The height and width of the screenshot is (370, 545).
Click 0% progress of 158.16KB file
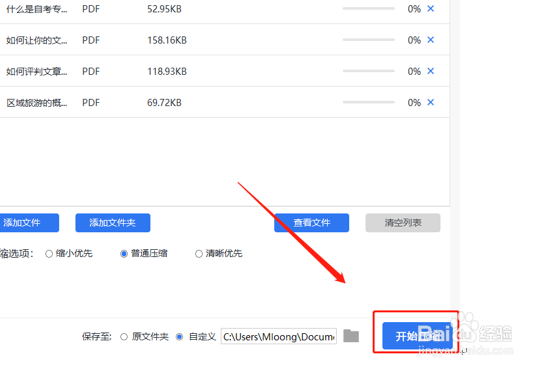[414, 40]
